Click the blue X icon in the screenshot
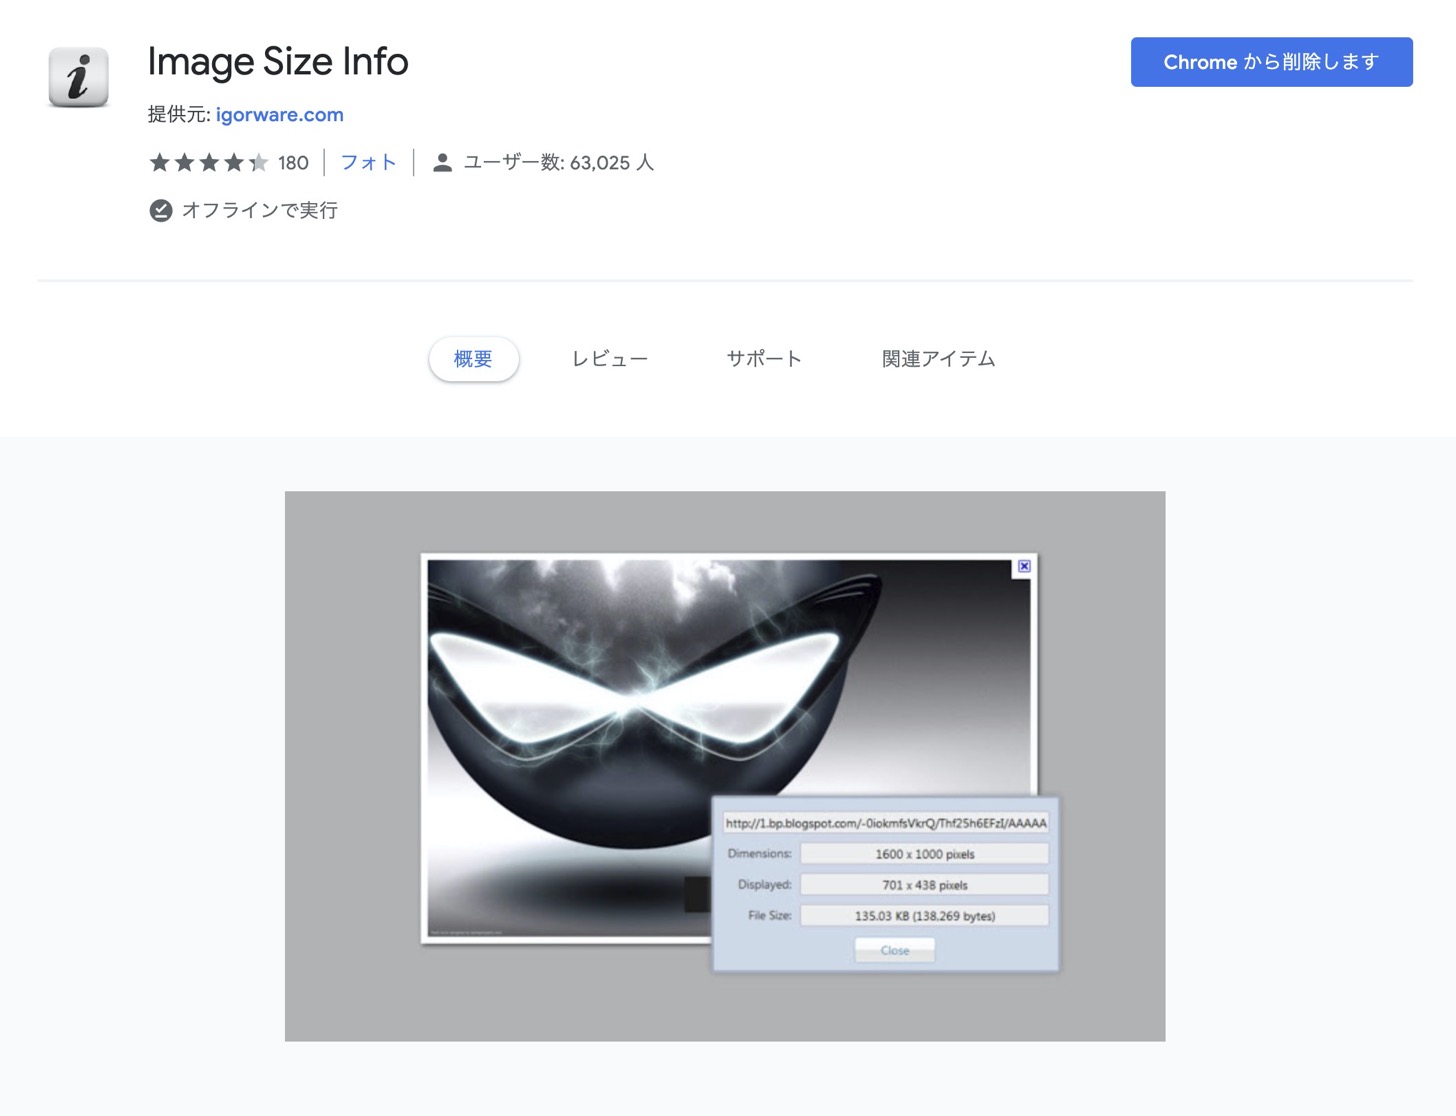 point(1024,566)
